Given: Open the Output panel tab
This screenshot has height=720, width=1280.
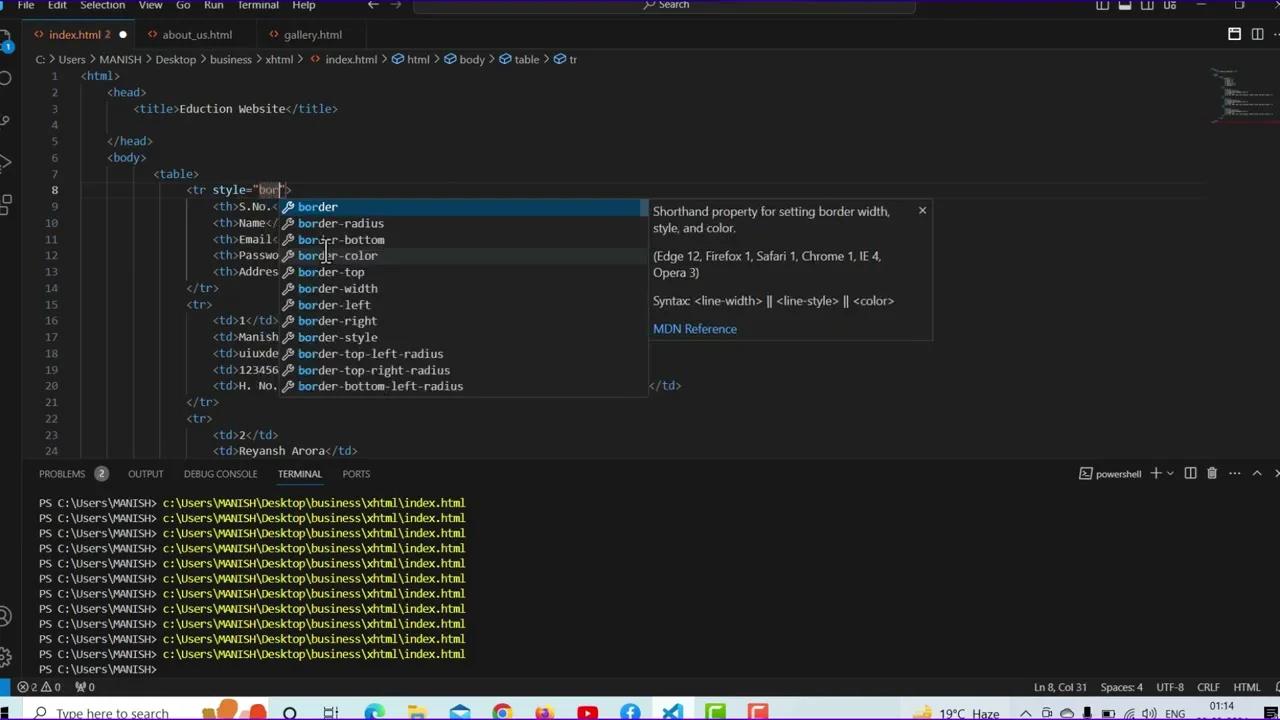Looking at the screenshot, I should coord(145,474).
